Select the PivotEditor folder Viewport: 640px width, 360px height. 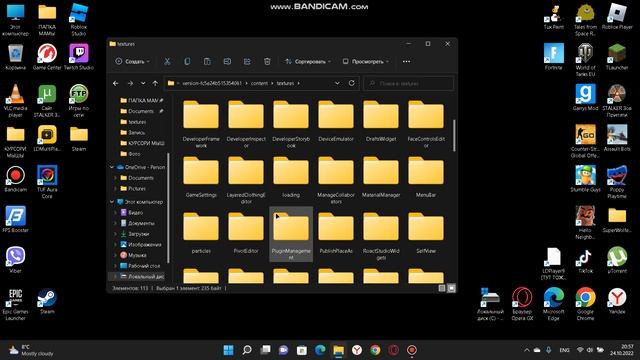(x=246, y=233)
